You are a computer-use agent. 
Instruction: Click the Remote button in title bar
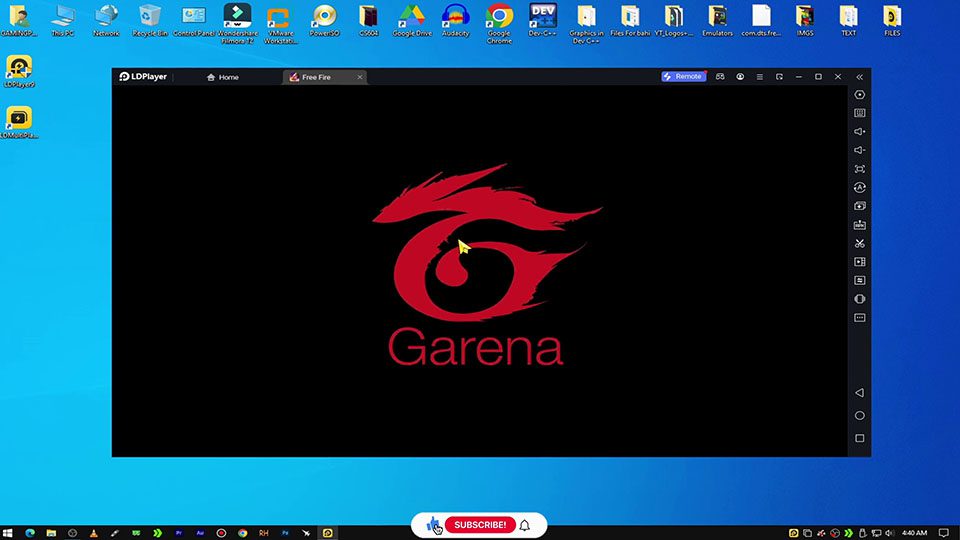tap(683, 77)
